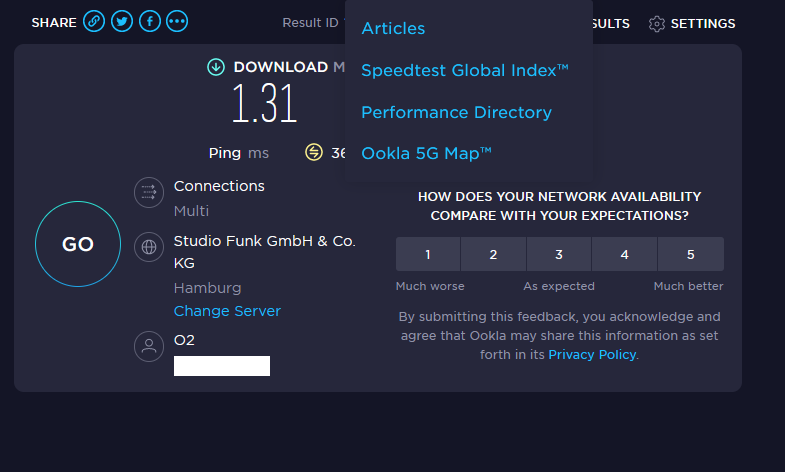
Task: Click the Result ID label
Action: click(x=310, y=23)
